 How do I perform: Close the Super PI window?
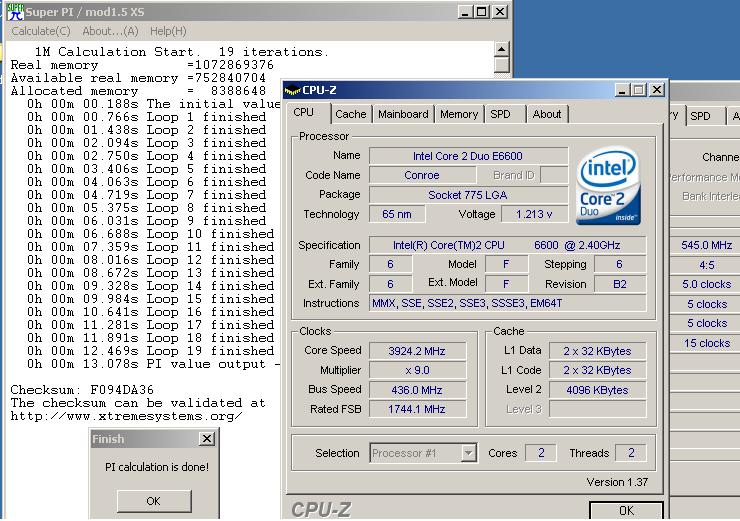(500, 12)
